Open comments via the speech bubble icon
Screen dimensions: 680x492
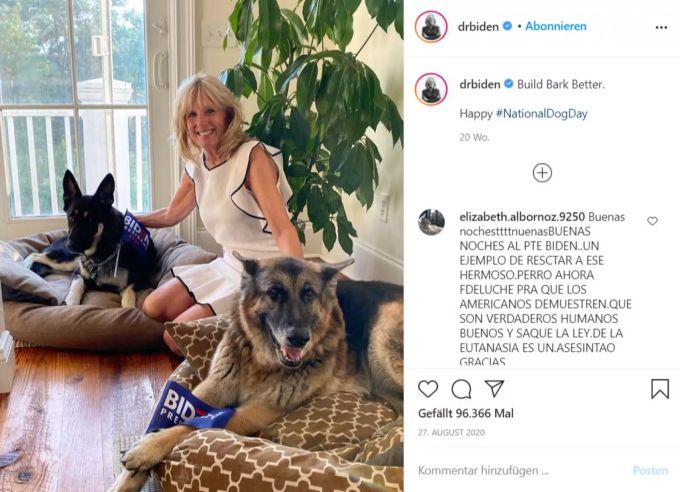pyautogui.click(x=461, y=389)
